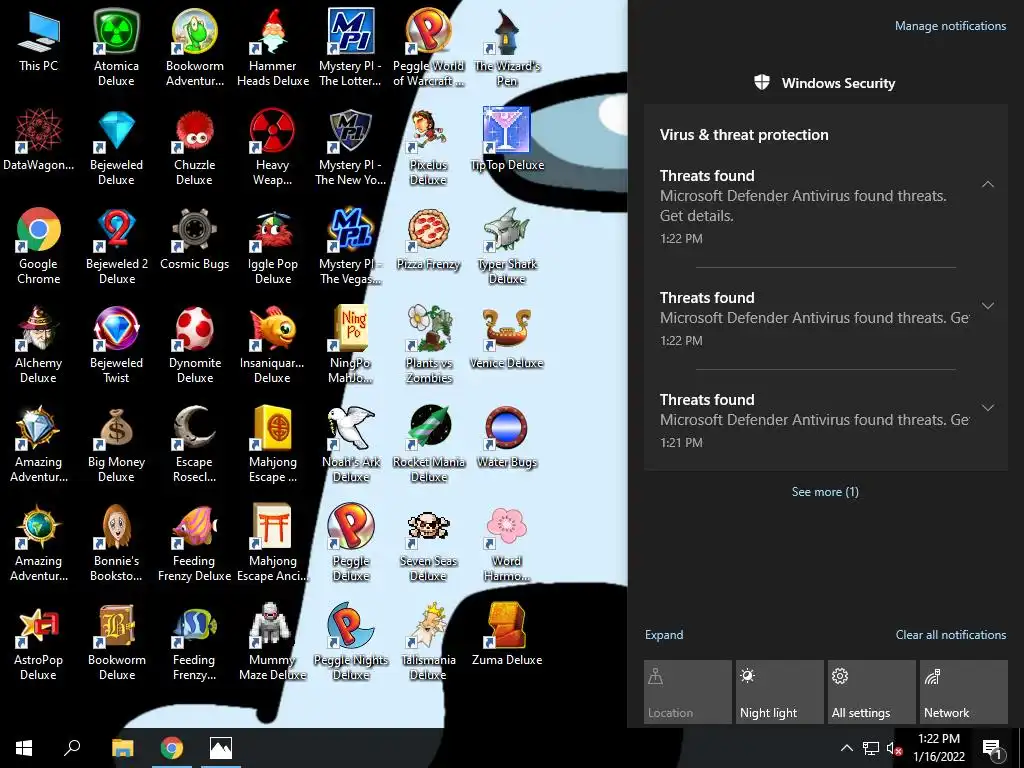Open the taskbar clock and date

938,748
